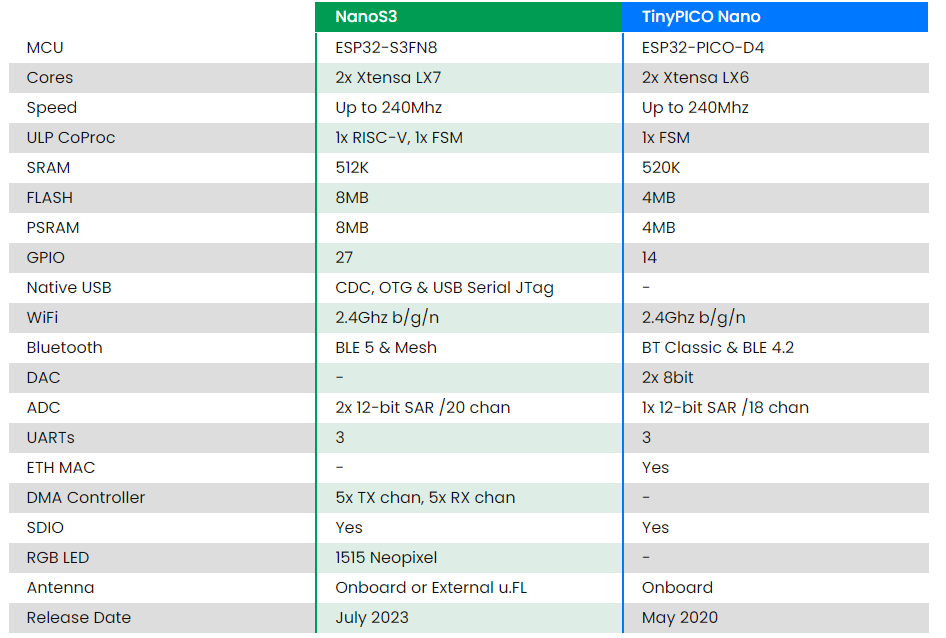Screen dimensions: 946x638
Task: Select the Native USB row label
Action: [x=69, y=288]
